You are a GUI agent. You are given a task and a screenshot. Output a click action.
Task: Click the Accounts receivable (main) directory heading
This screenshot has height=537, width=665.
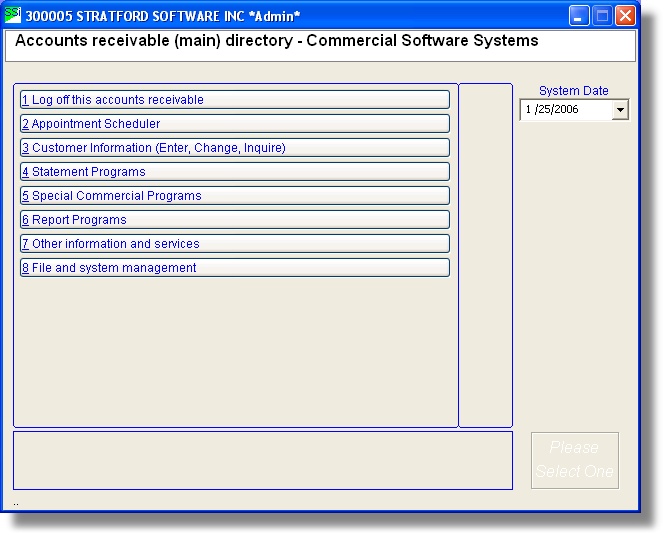pyautogui.click(x=277, y=41)
